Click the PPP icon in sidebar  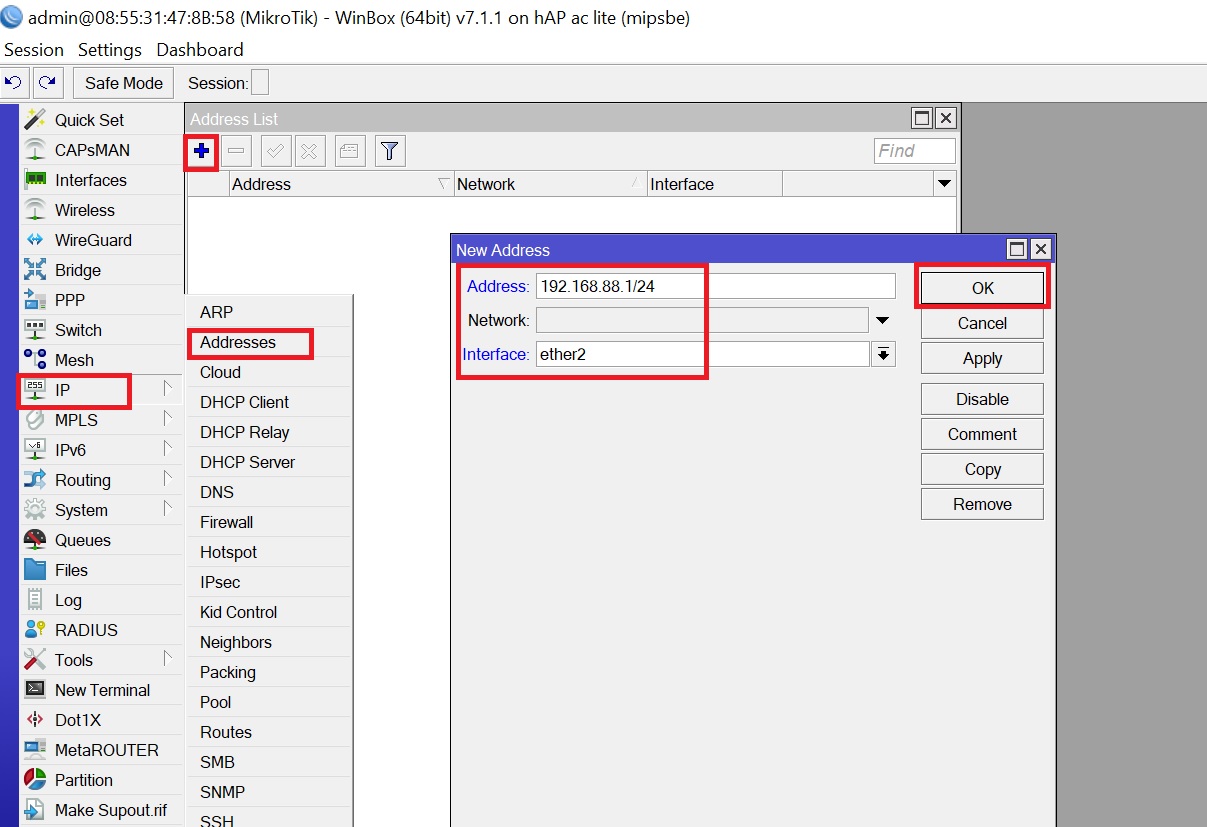click(x=36, y=299)
